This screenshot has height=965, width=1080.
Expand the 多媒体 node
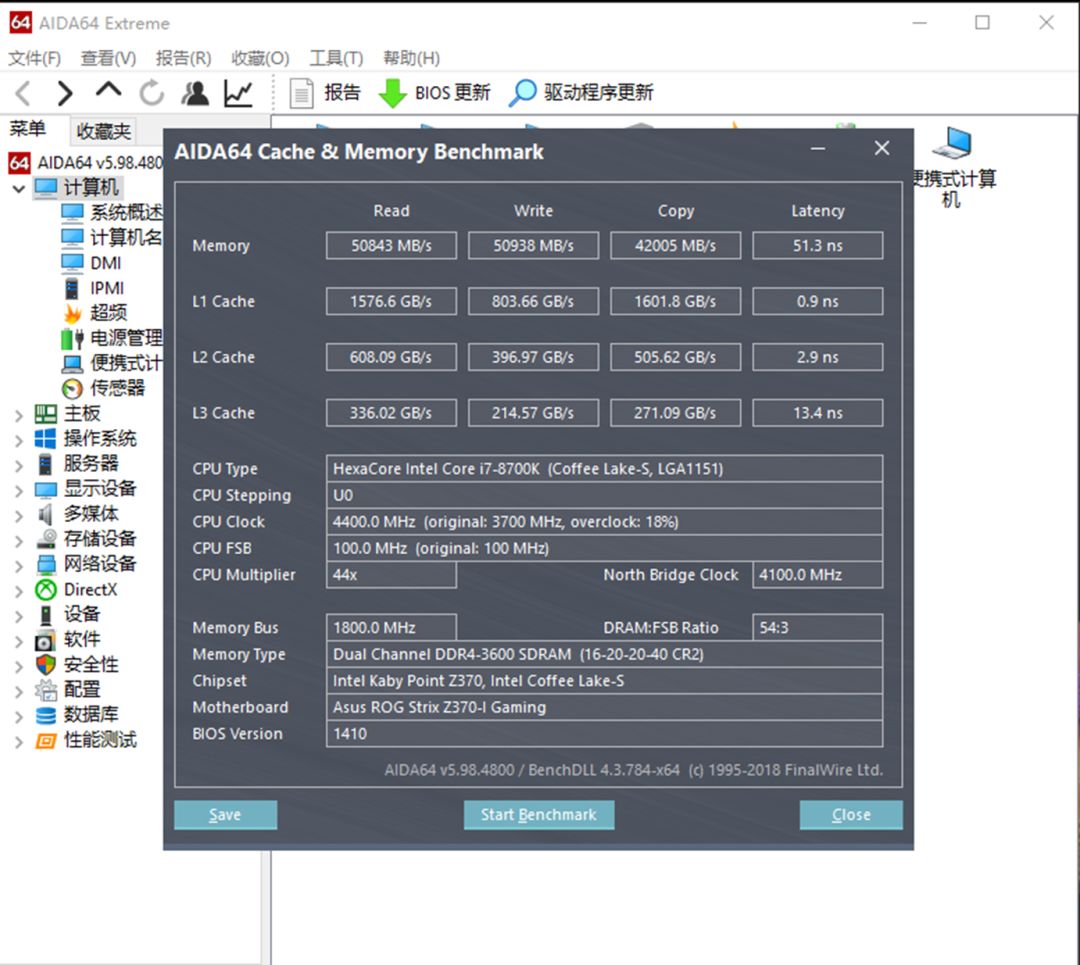(19, 516)
